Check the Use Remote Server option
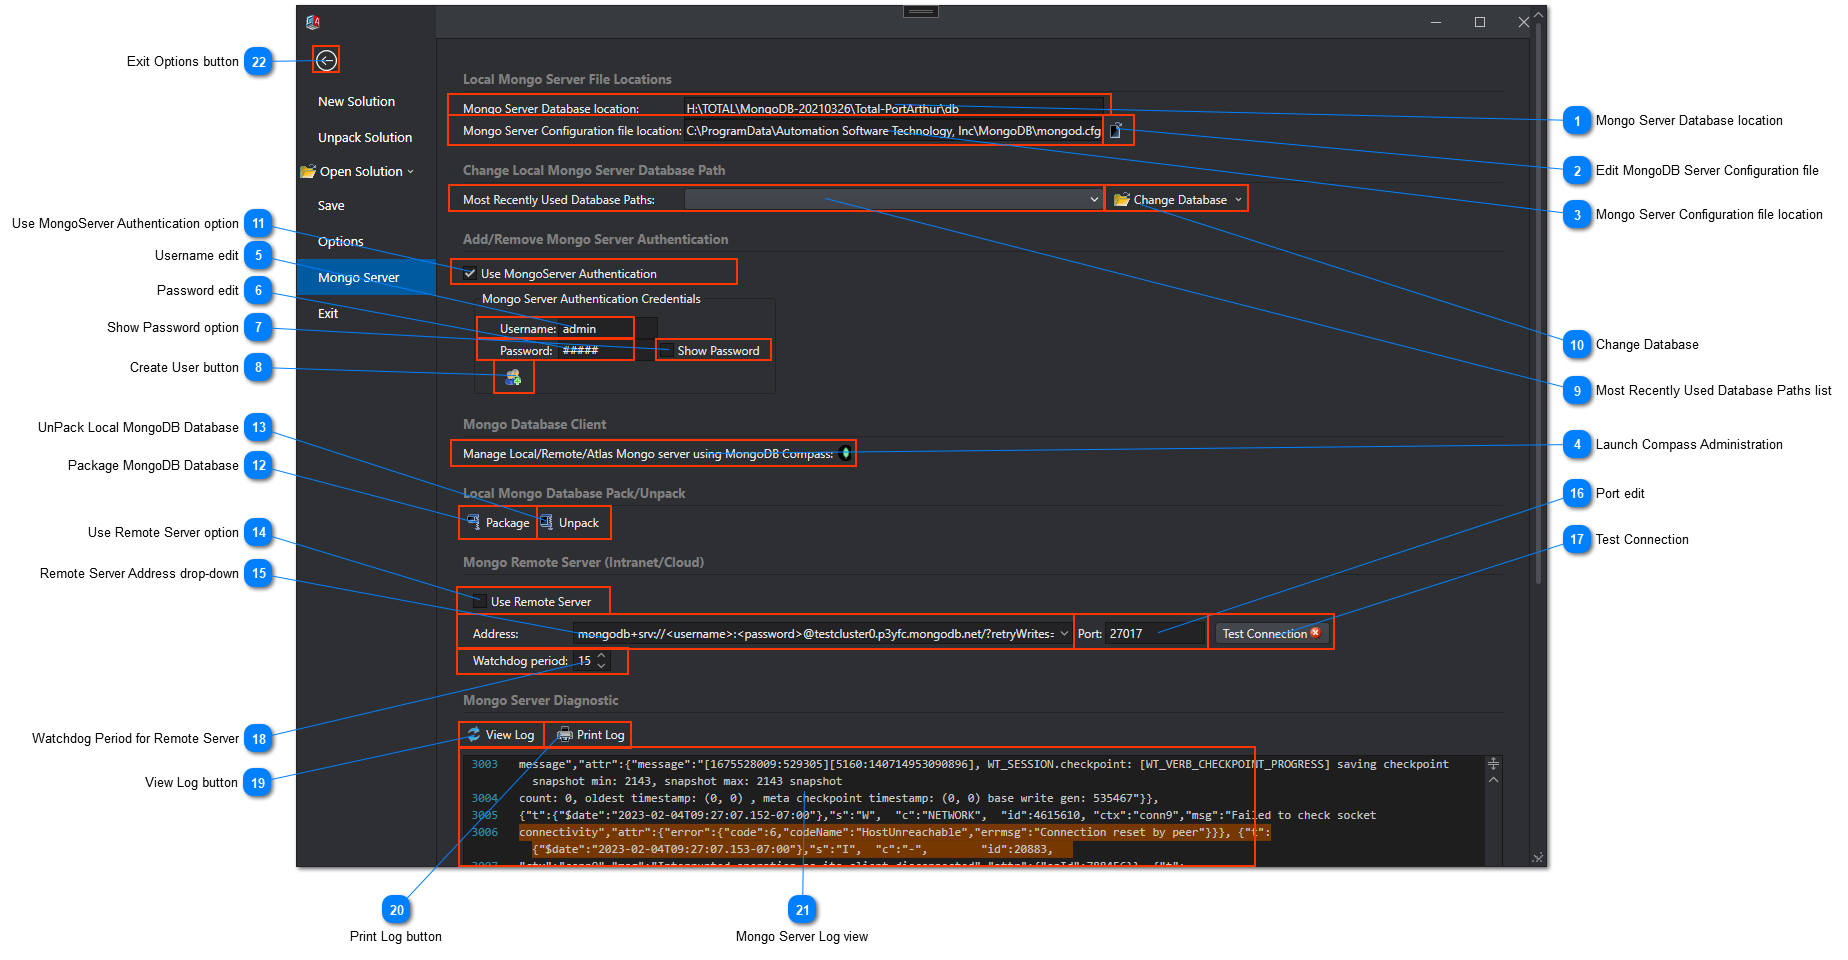Screen dimensions: 1848x960 [480, 601]
